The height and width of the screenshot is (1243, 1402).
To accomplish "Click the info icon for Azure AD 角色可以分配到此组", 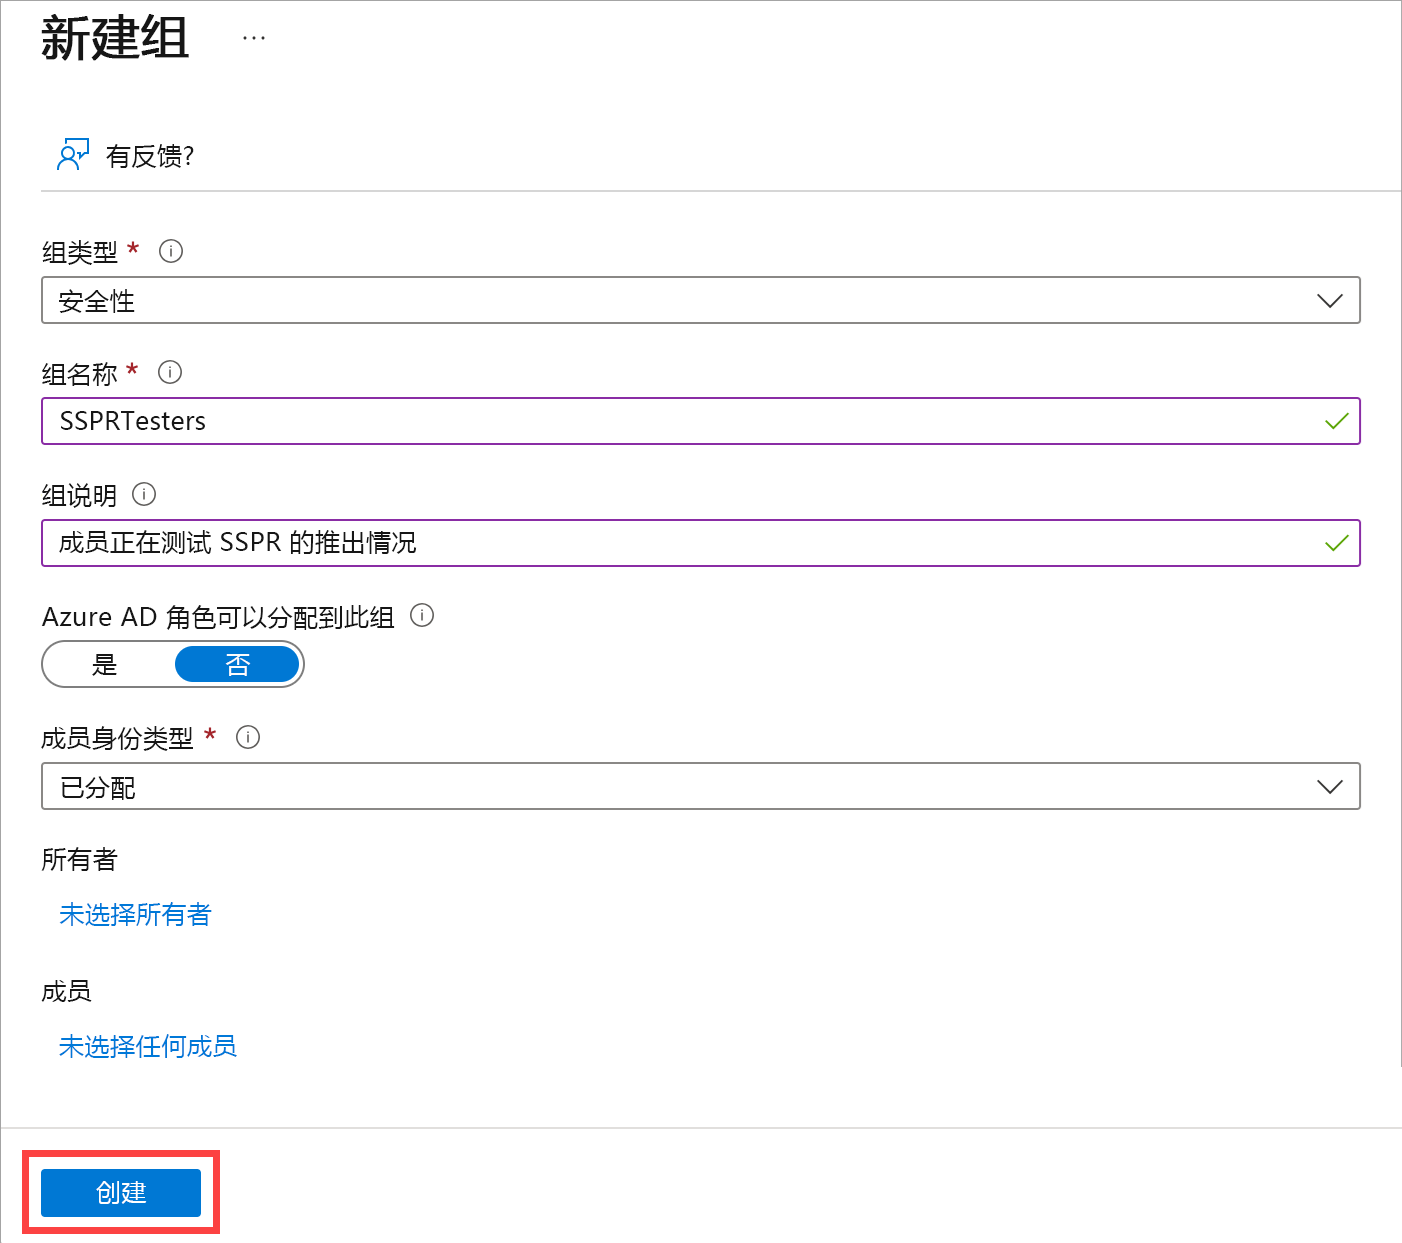I will pyautogui.click(x=422, y=616).
